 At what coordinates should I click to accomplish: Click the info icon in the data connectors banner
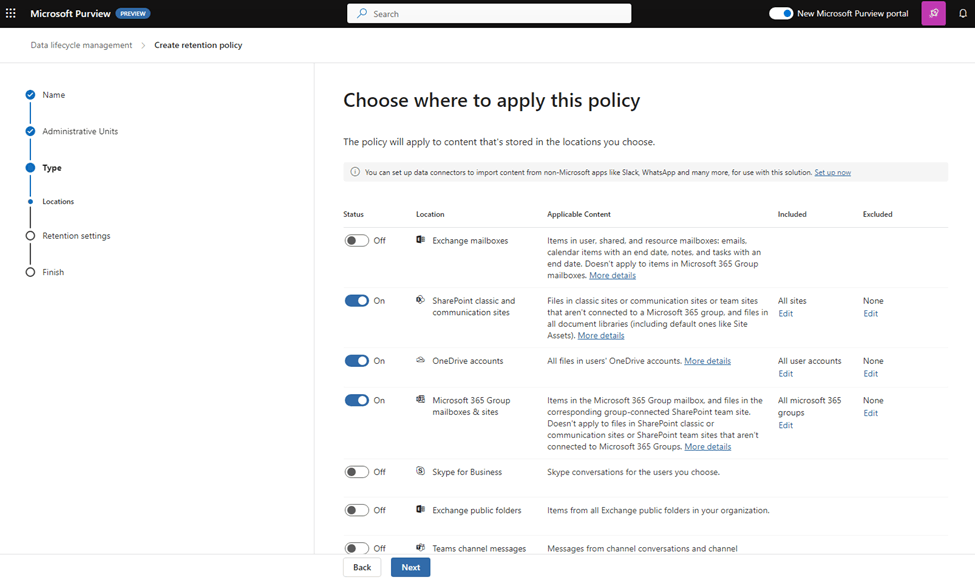(355, 172)
